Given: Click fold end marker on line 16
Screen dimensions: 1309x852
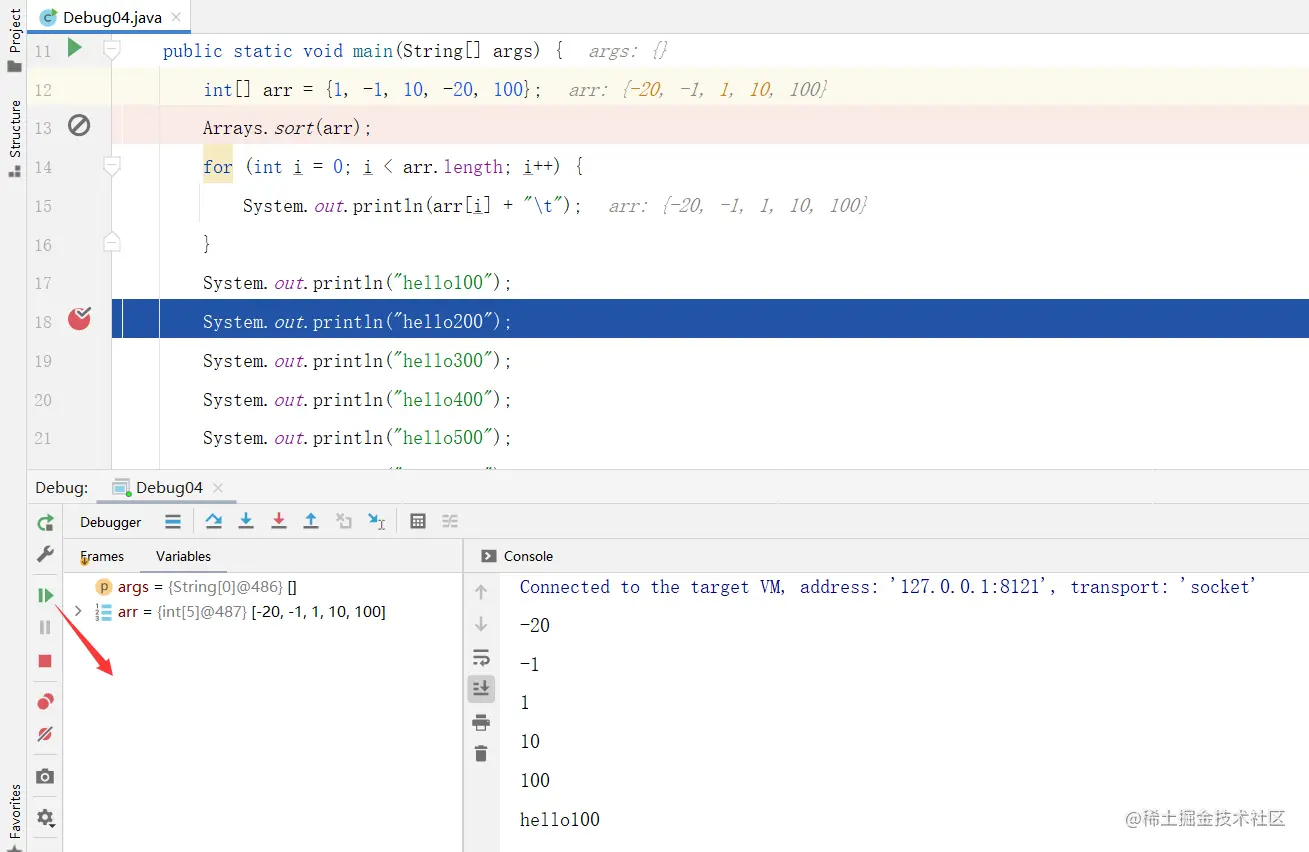Looking at the screenshot, I should [112, 242].
